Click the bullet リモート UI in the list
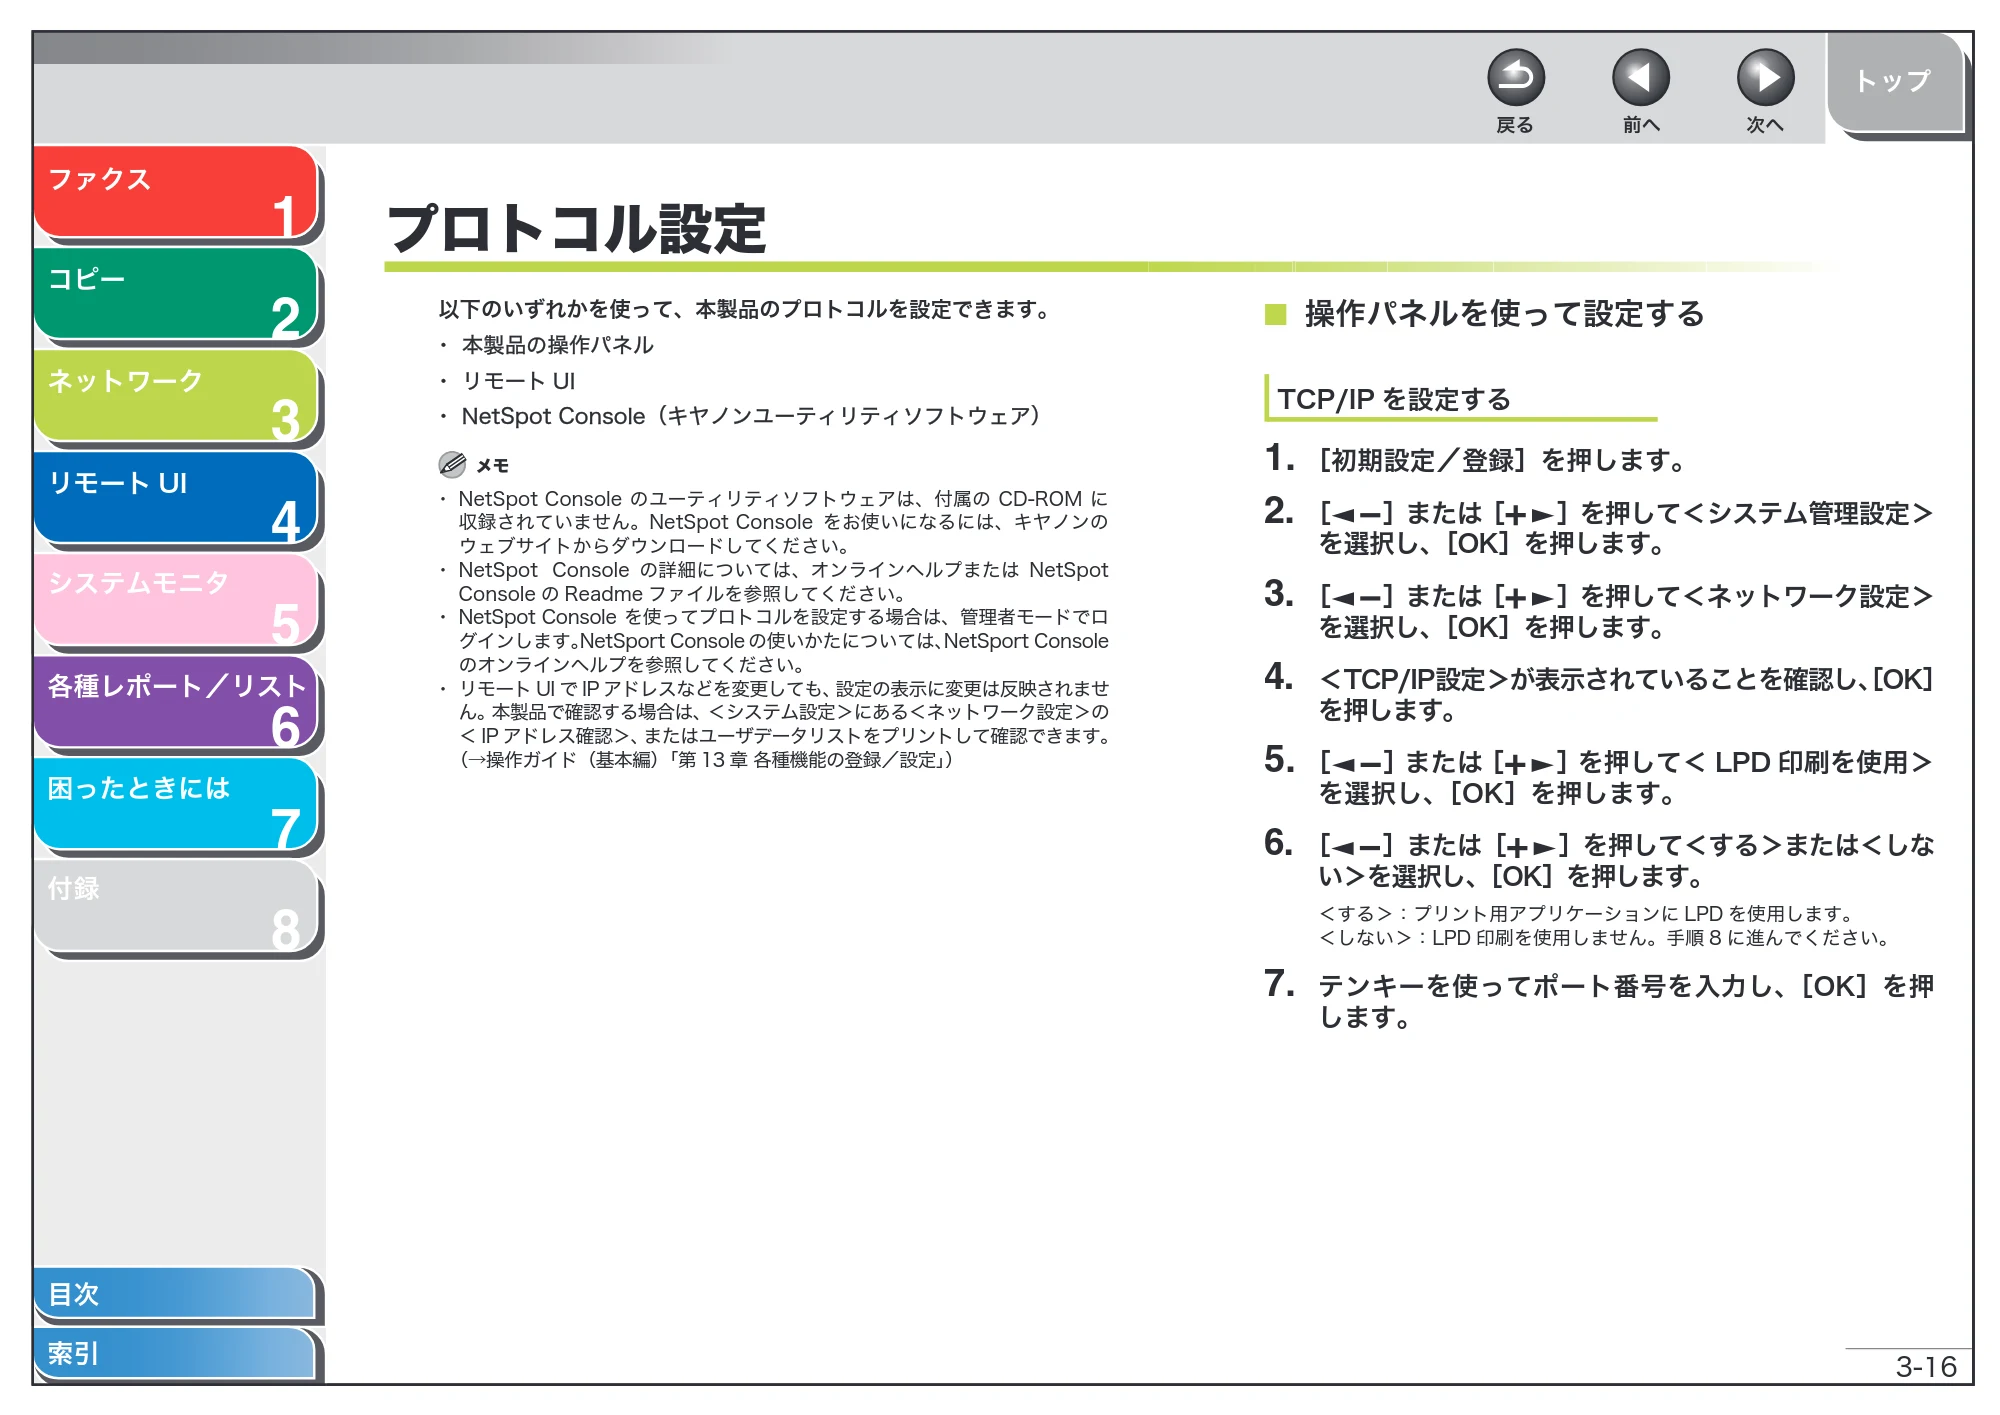Image resolution: width=2000 pixels, height=1415 pixels. (x=518, y=381)
